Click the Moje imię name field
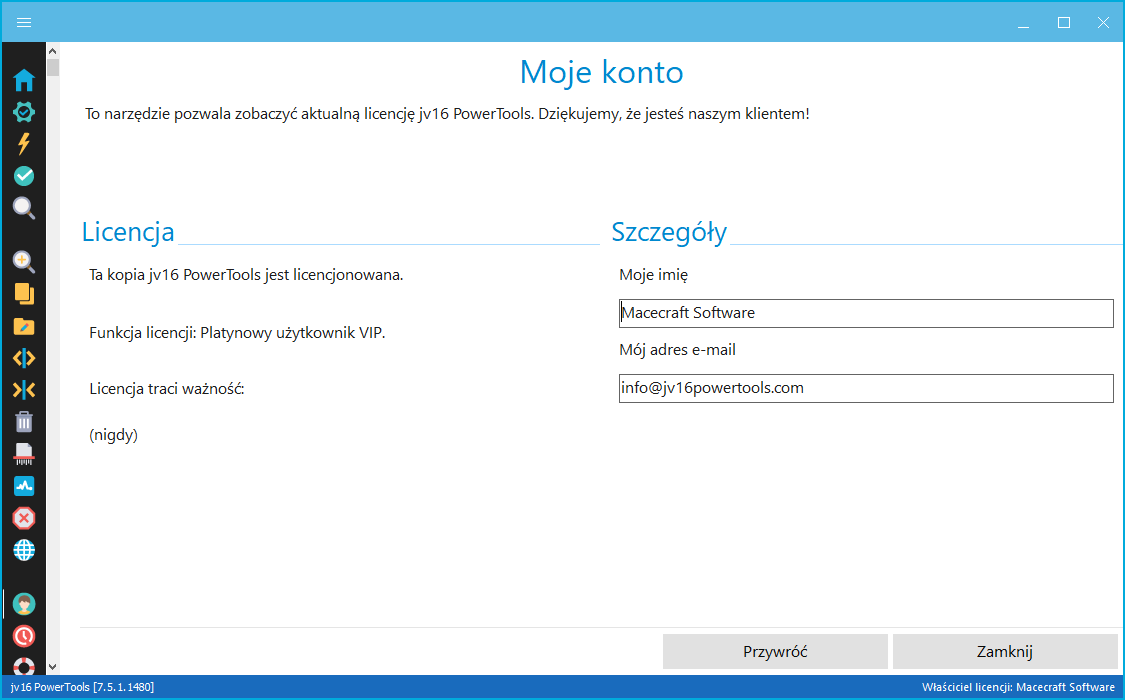1125x700 pixels. (866, 313)
